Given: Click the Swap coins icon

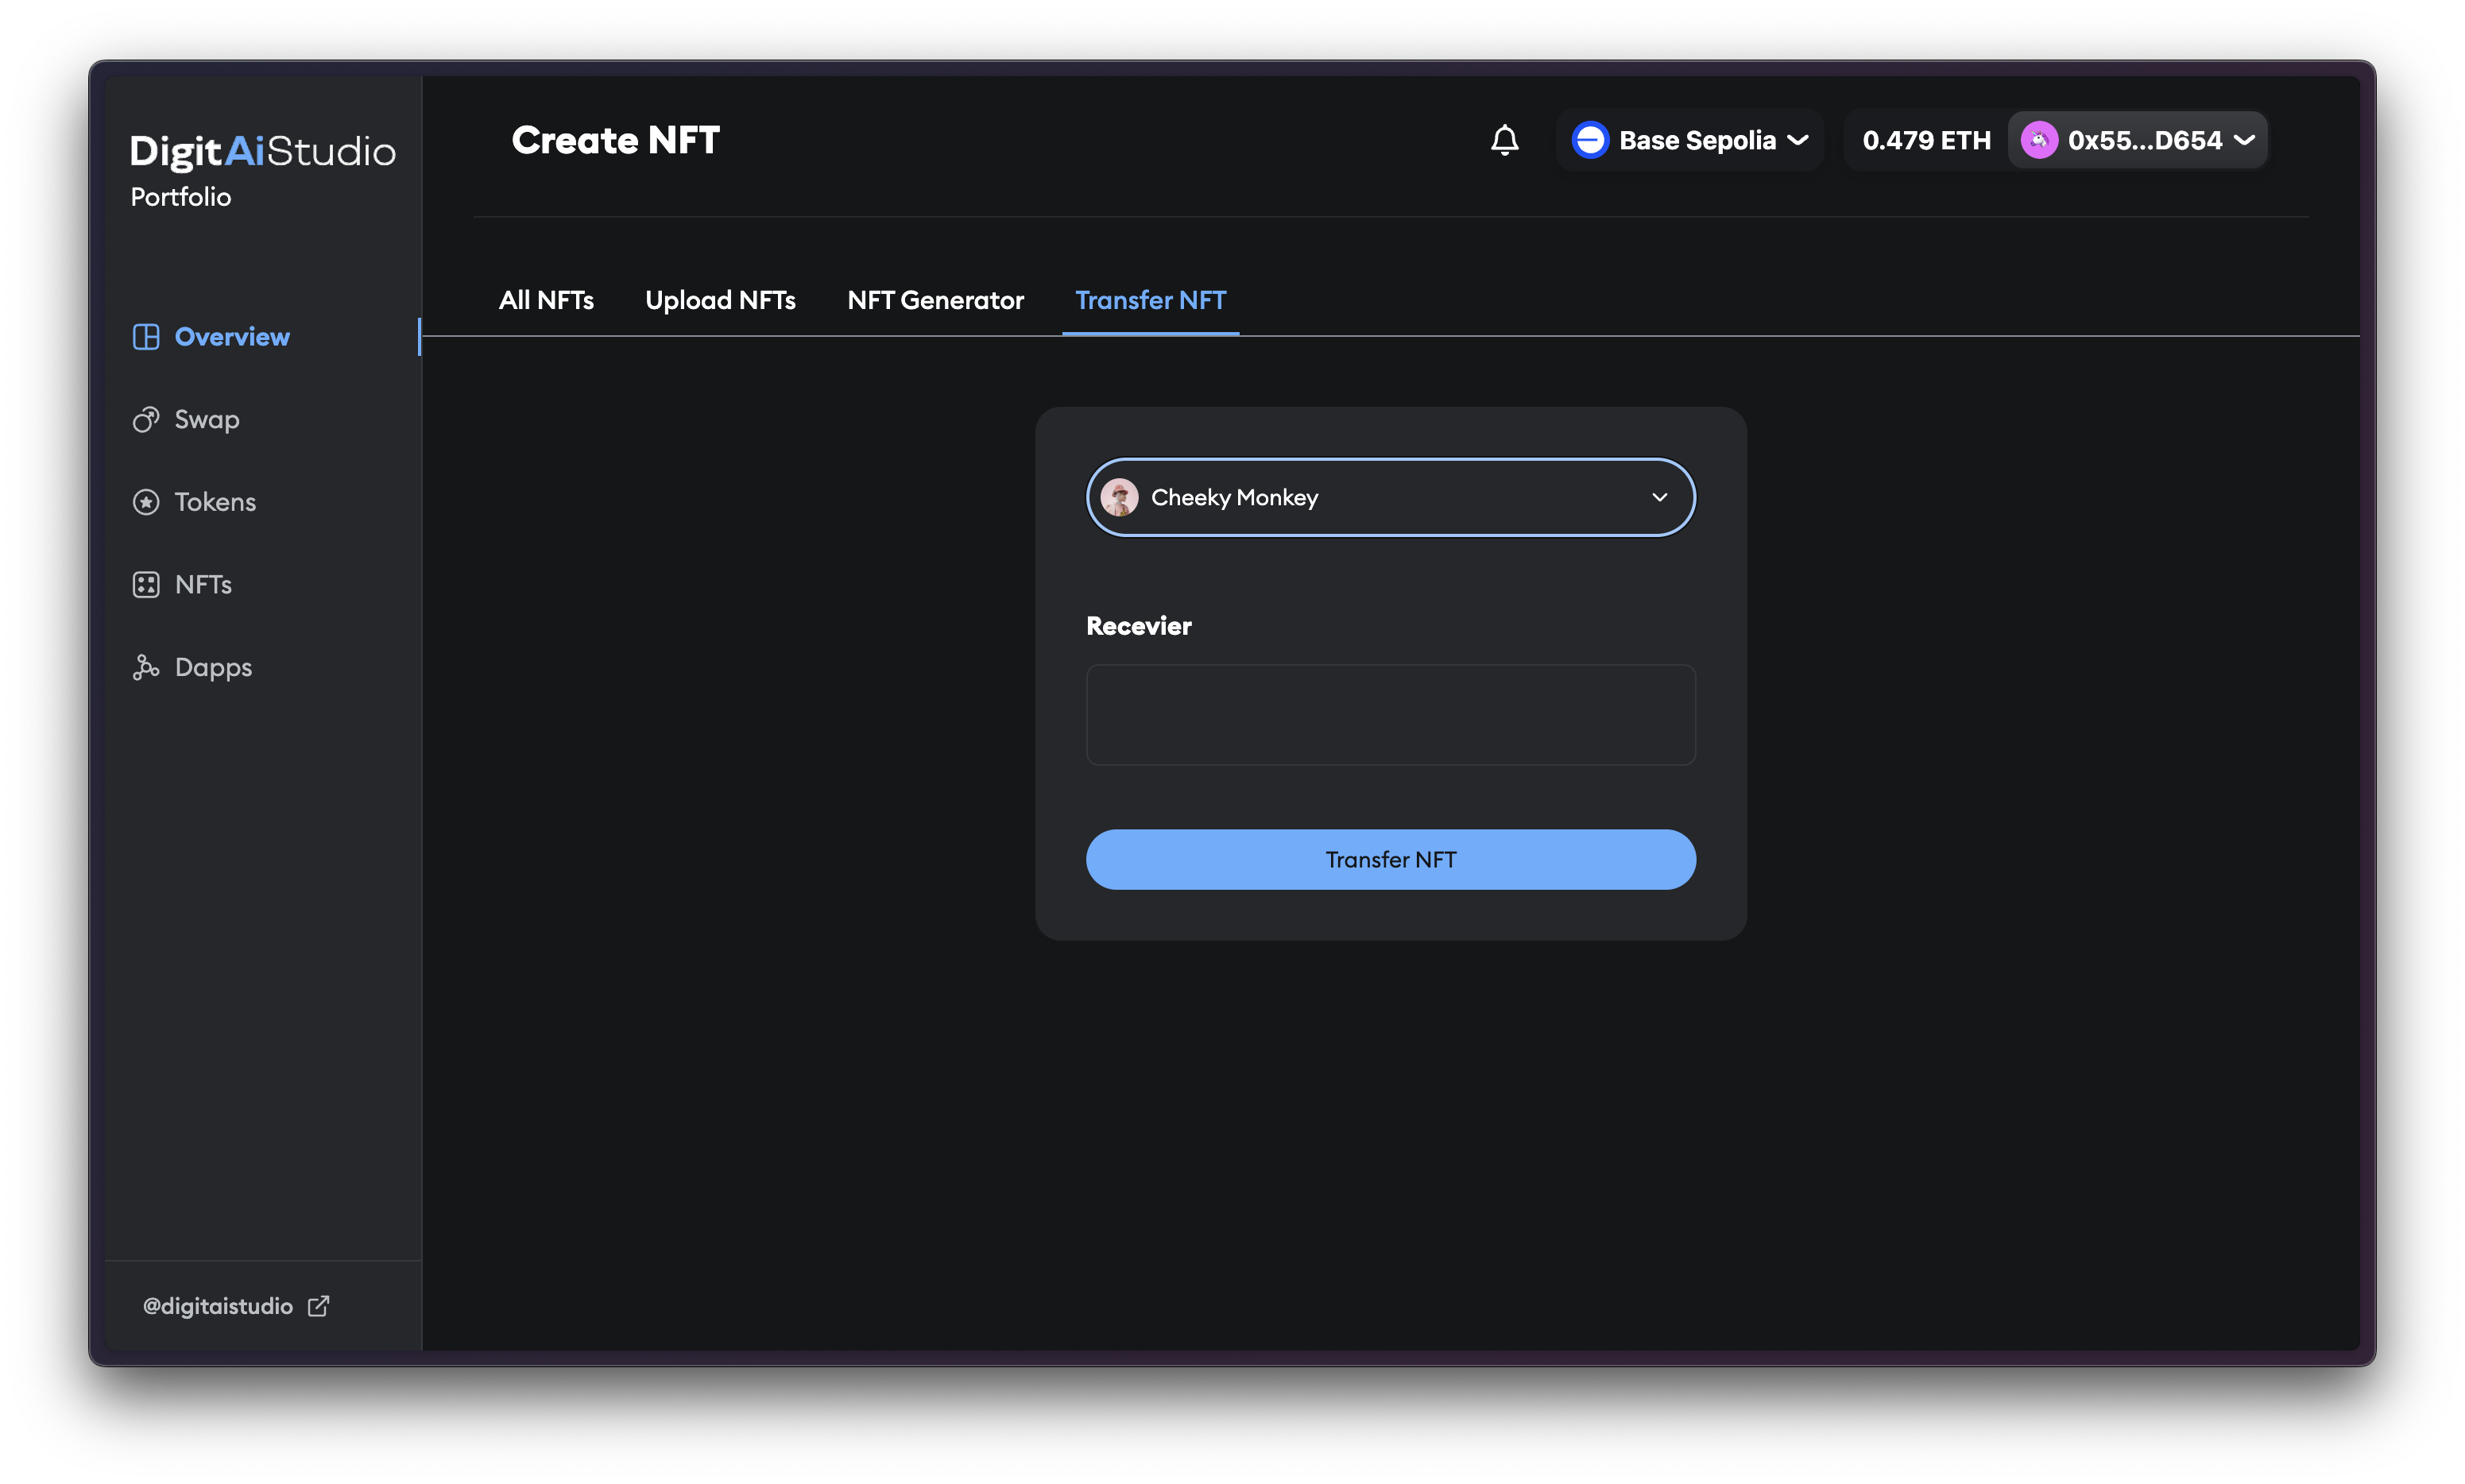Looking at the screenshot, I should (x=146, y=420).
